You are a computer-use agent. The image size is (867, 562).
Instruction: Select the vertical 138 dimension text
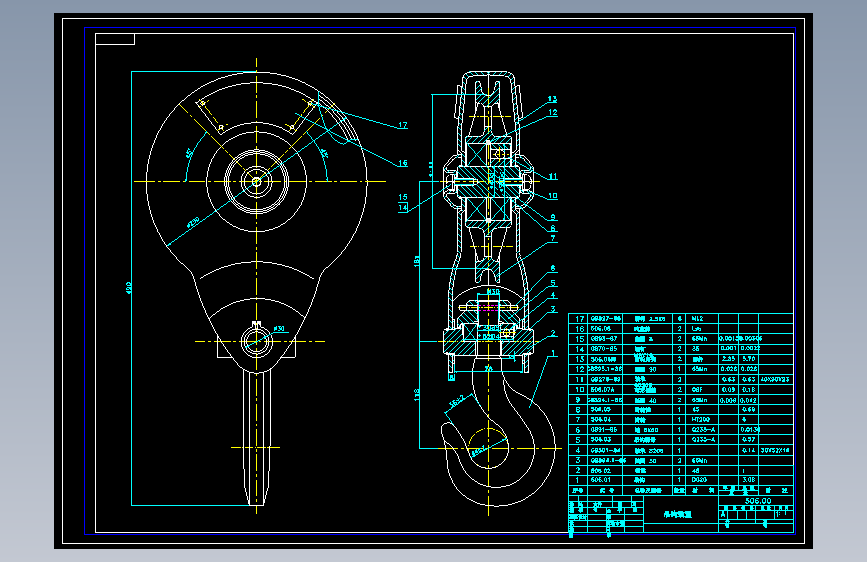[417, 394]
